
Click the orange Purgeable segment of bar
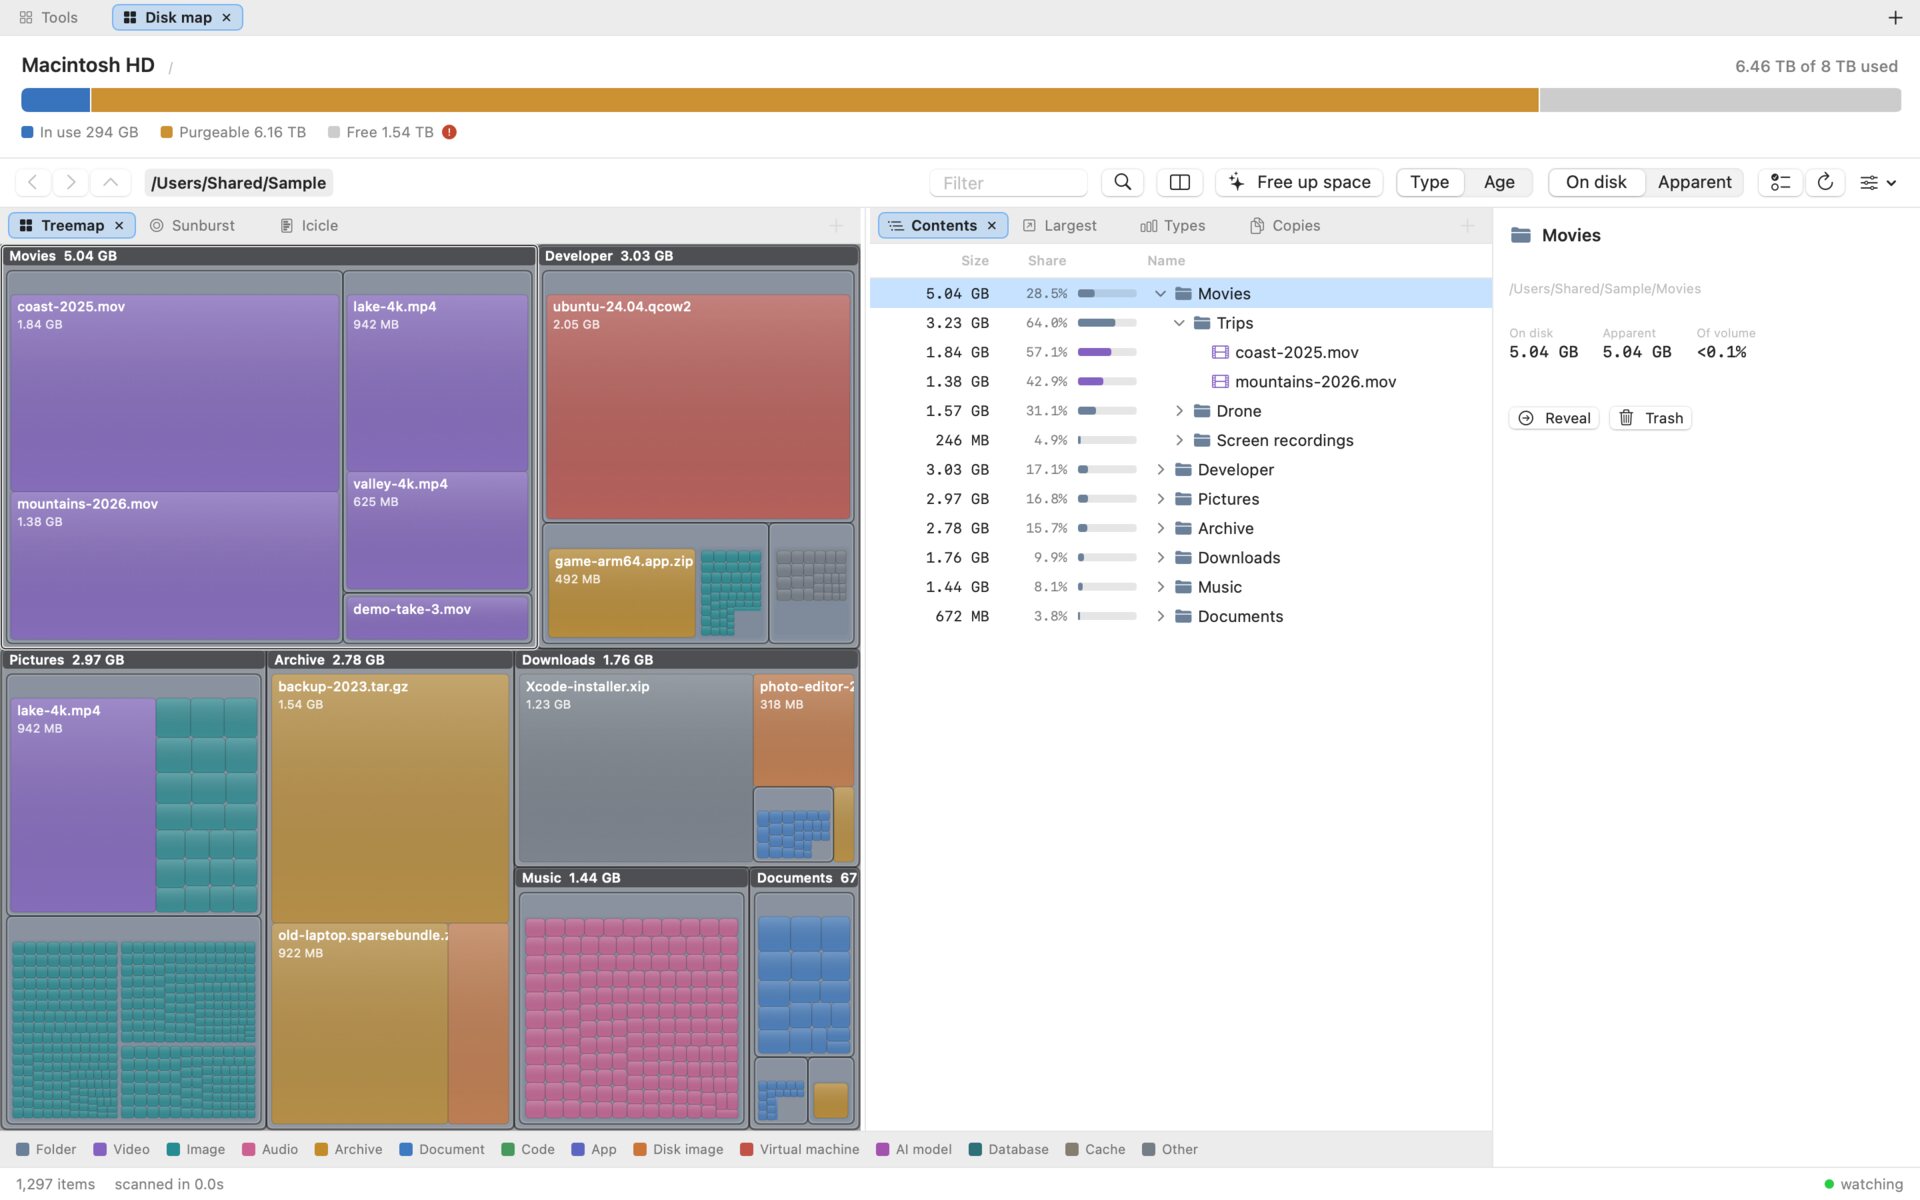point(814,100)
